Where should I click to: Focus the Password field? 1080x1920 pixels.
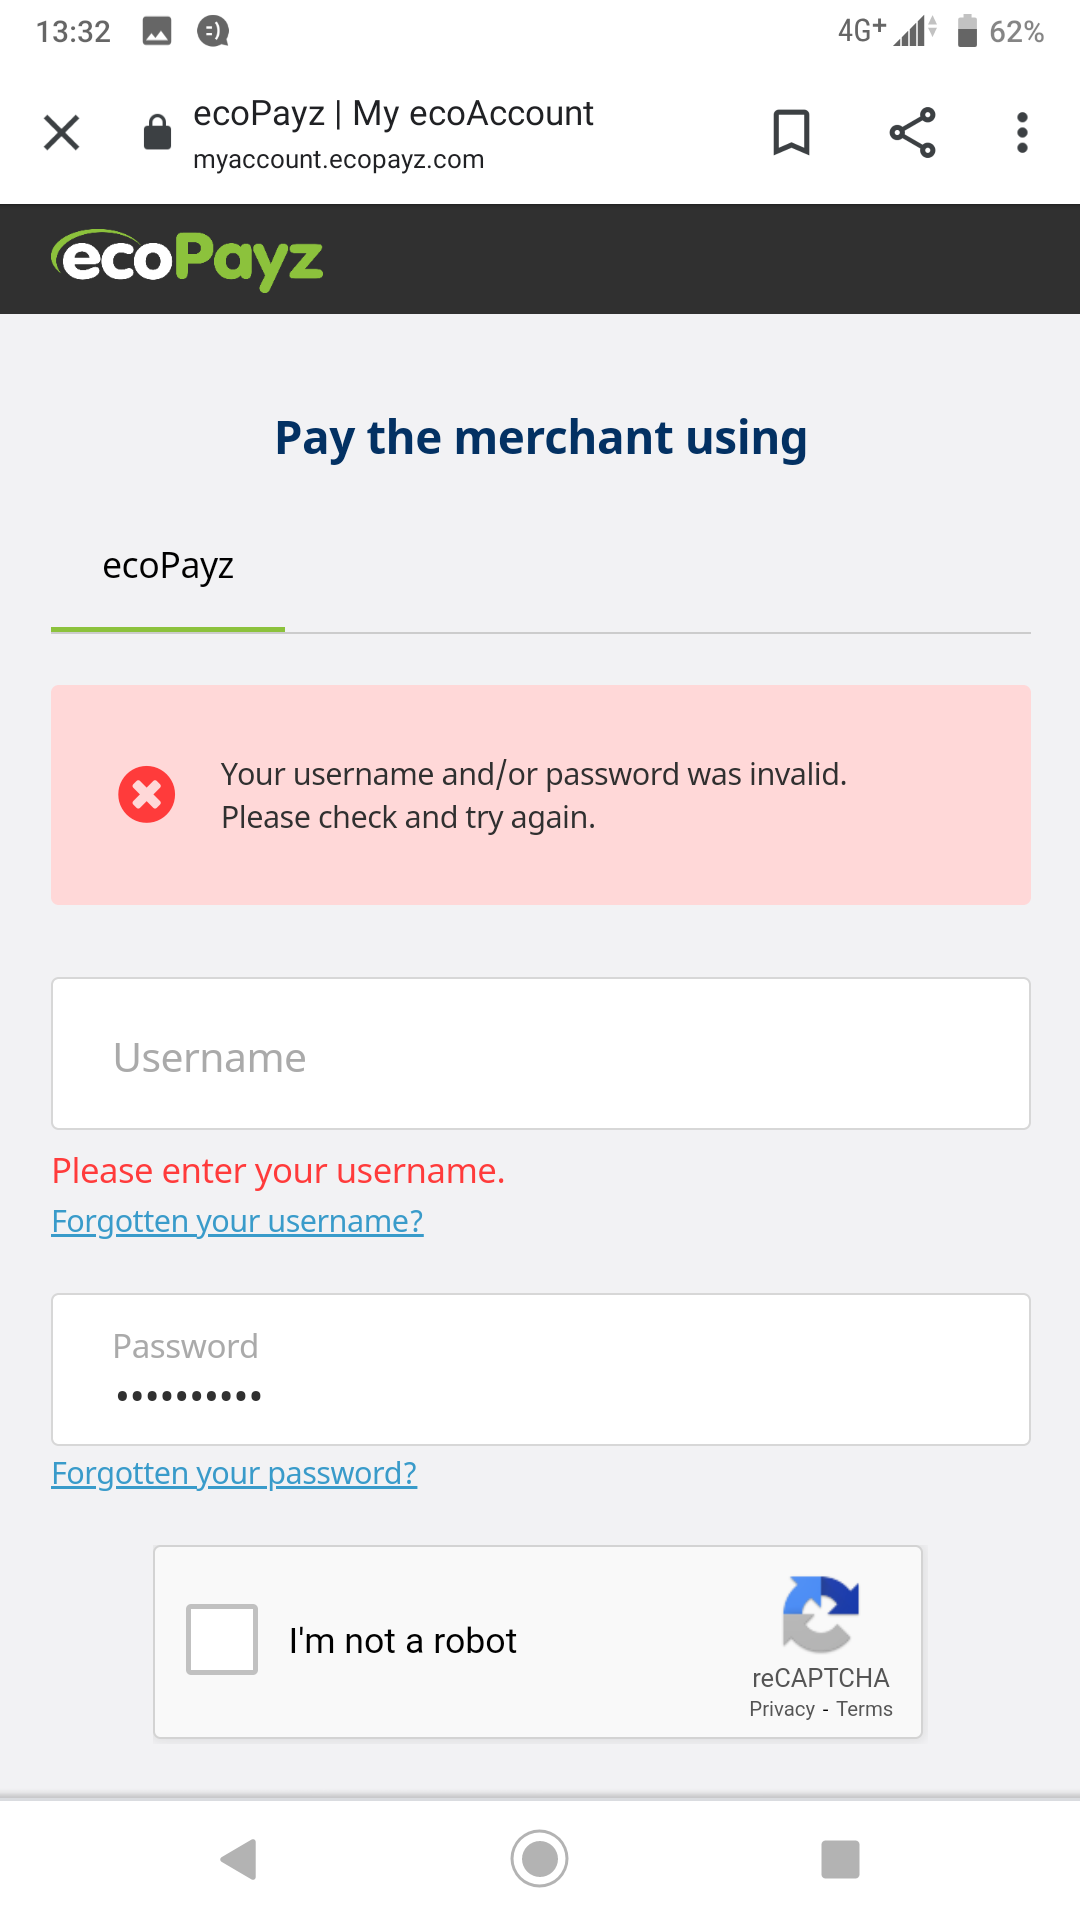(541, 1370)
